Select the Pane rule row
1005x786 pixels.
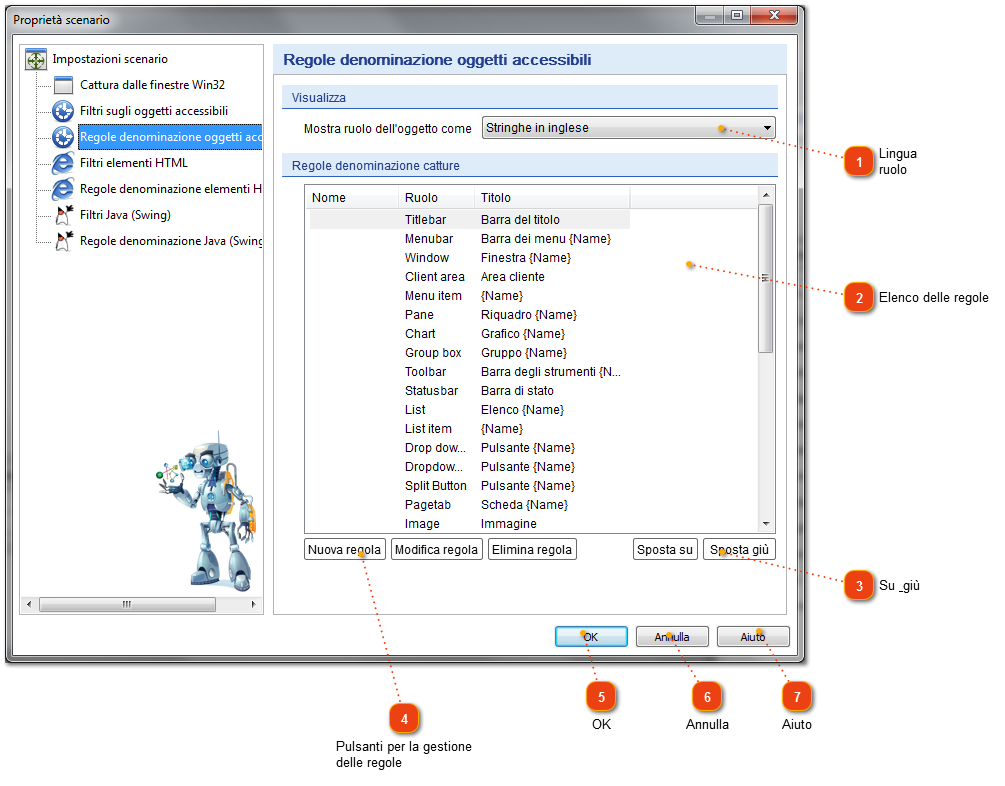pyautogui.click(x=469, y=315)
